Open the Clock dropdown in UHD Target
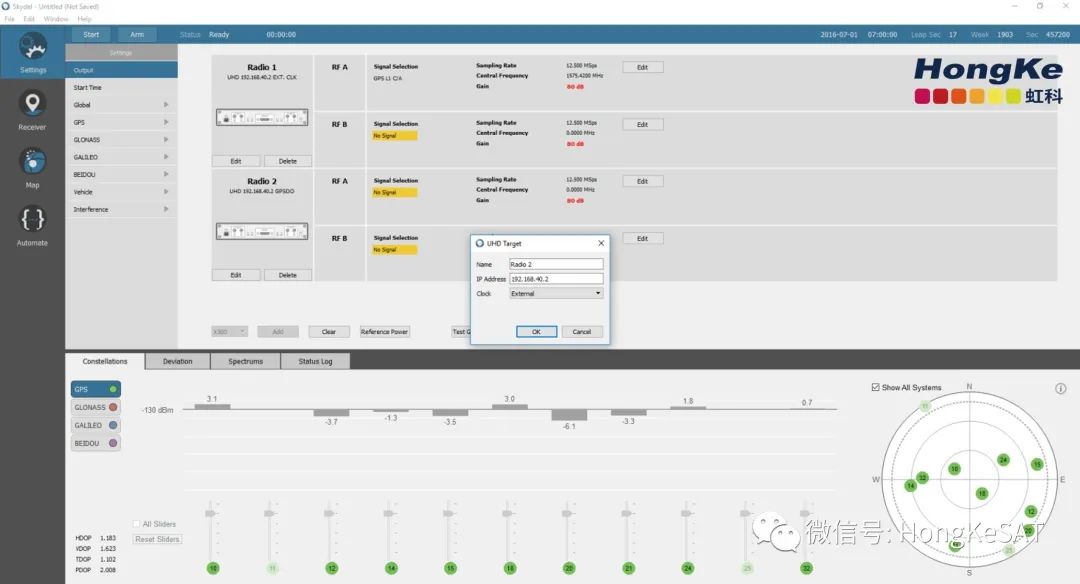 coord(557,293)
